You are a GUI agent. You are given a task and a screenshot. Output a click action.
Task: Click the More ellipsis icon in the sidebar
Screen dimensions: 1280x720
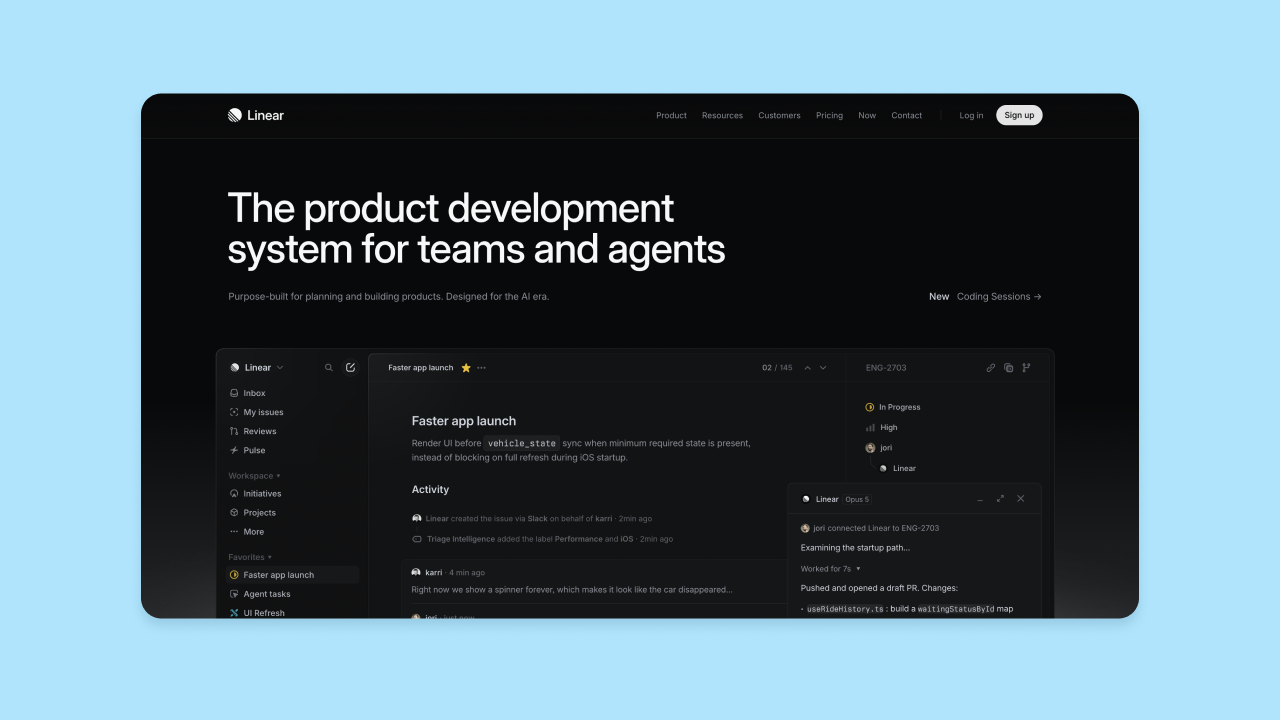234,532
